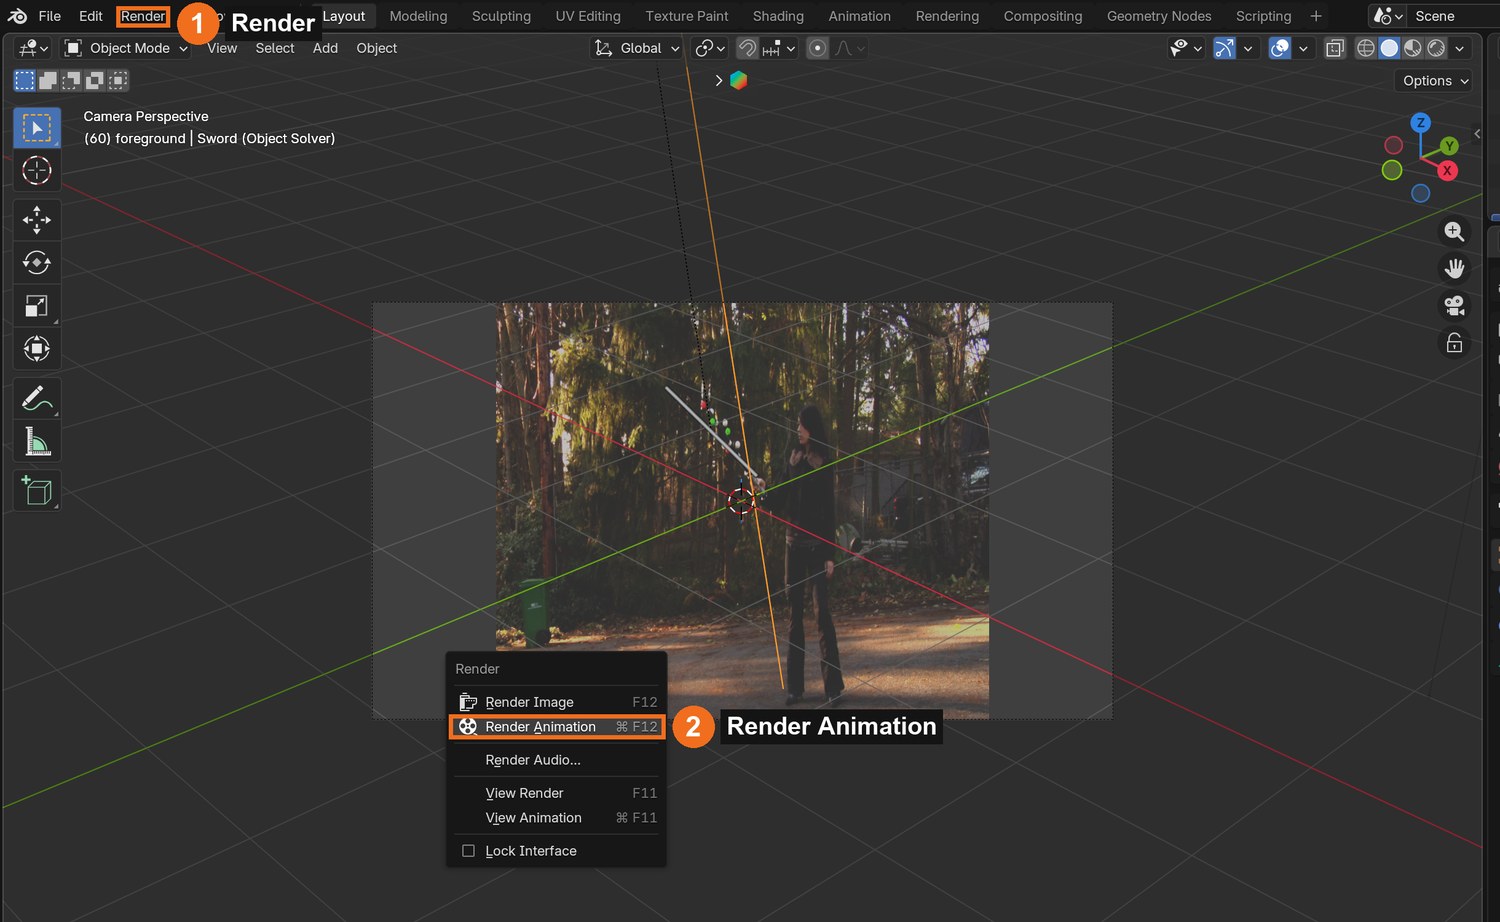Pick the Scale tool in the toolbar
The width and height of the screenshot is (1500, 922).
click(x=37, y=306)
